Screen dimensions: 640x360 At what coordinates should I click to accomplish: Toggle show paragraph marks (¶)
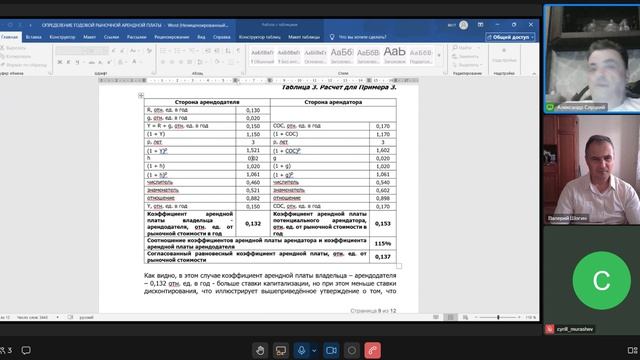click(238, 51)
